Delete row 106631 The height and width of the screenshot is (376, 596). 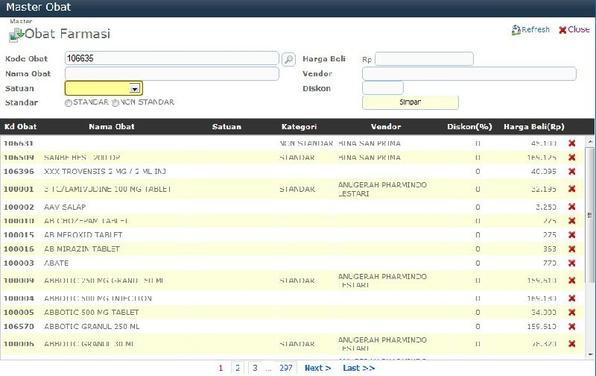click(572, 143)
